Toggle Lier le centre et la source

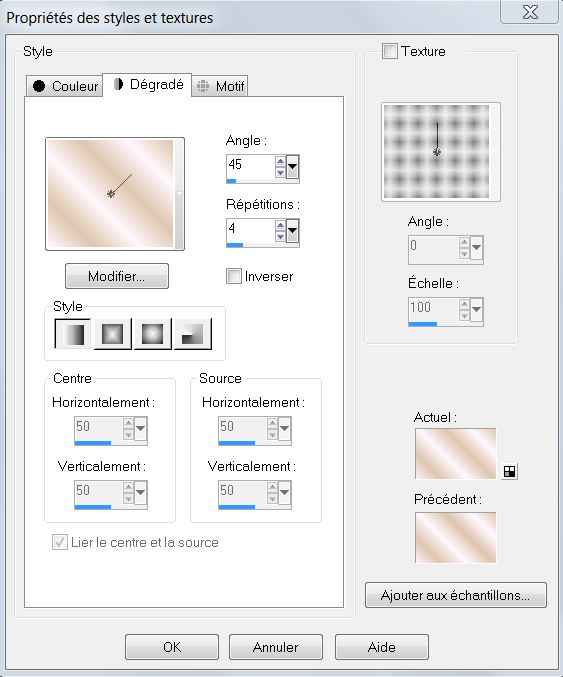pos(60,542)
